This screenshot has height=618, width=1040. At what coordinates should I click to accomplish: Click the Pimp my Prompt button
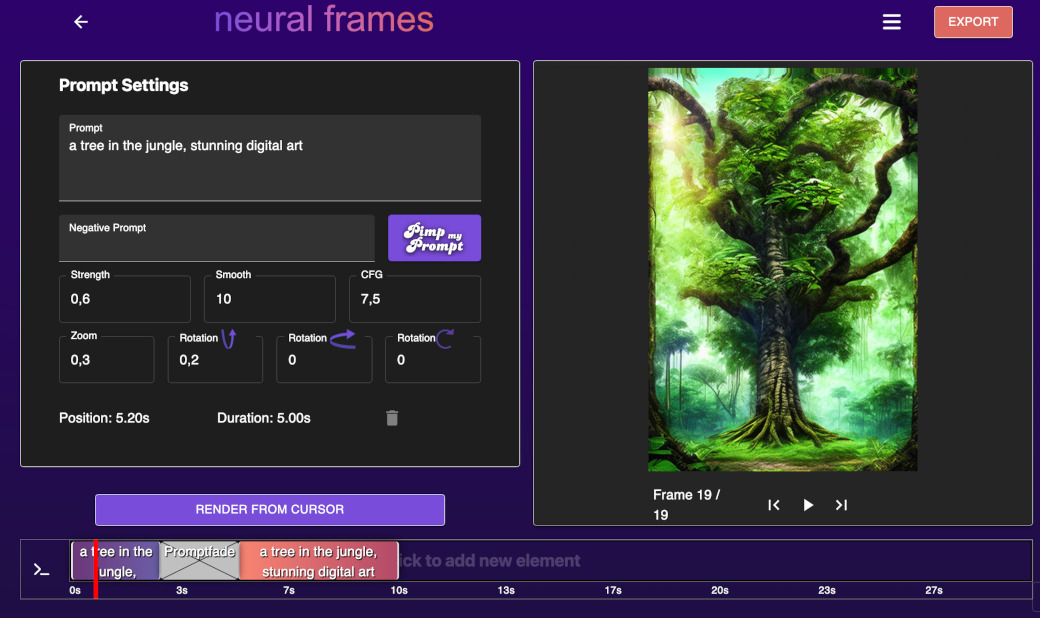[x=434, y=238]
